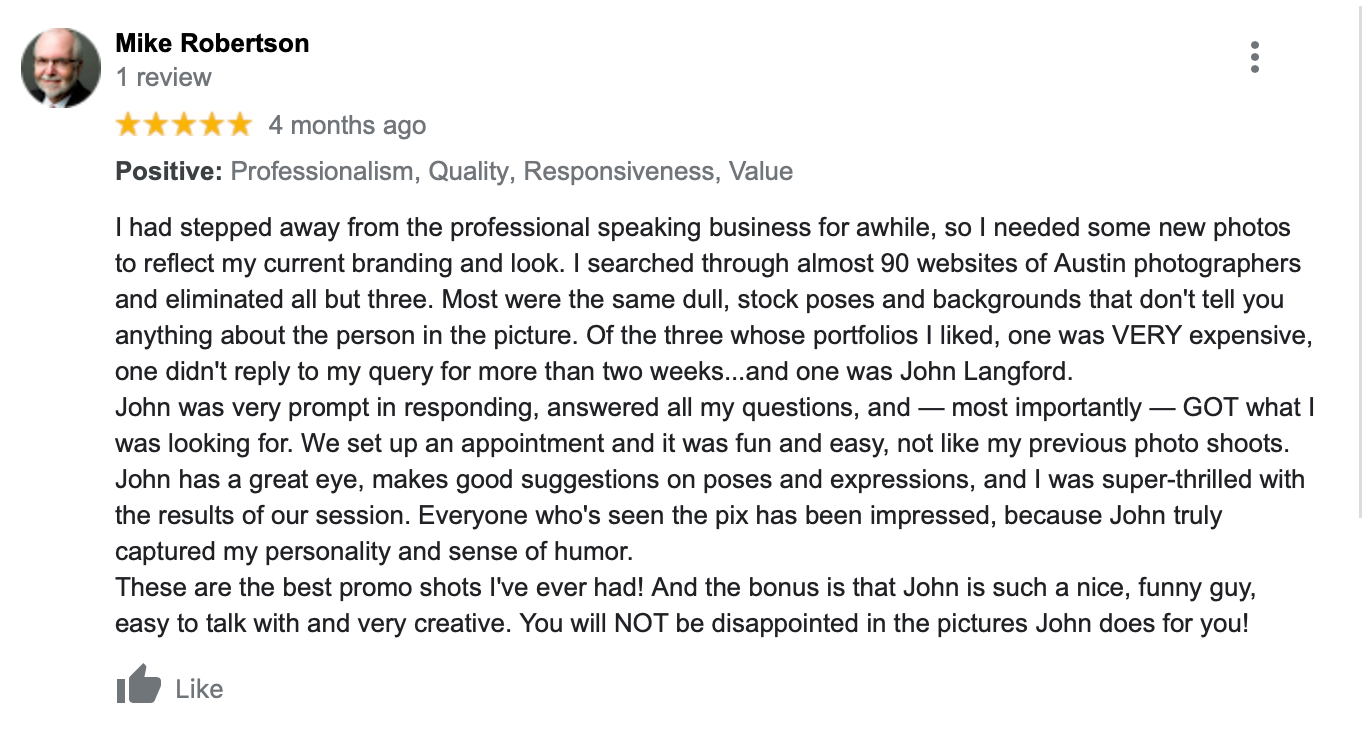Viewport: 1362px width, 738px height.
Task: Click the third star of the rating
Action: [x=184, y=125]
